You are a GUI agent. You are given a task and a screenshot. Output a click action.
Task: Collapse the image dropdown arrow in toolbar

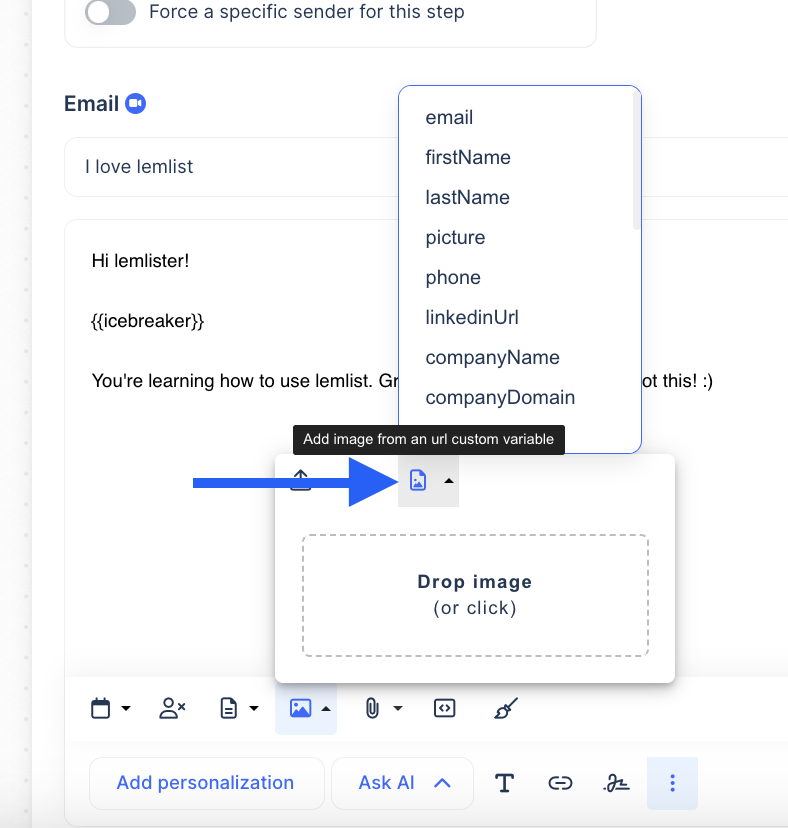tap(326, 709)
